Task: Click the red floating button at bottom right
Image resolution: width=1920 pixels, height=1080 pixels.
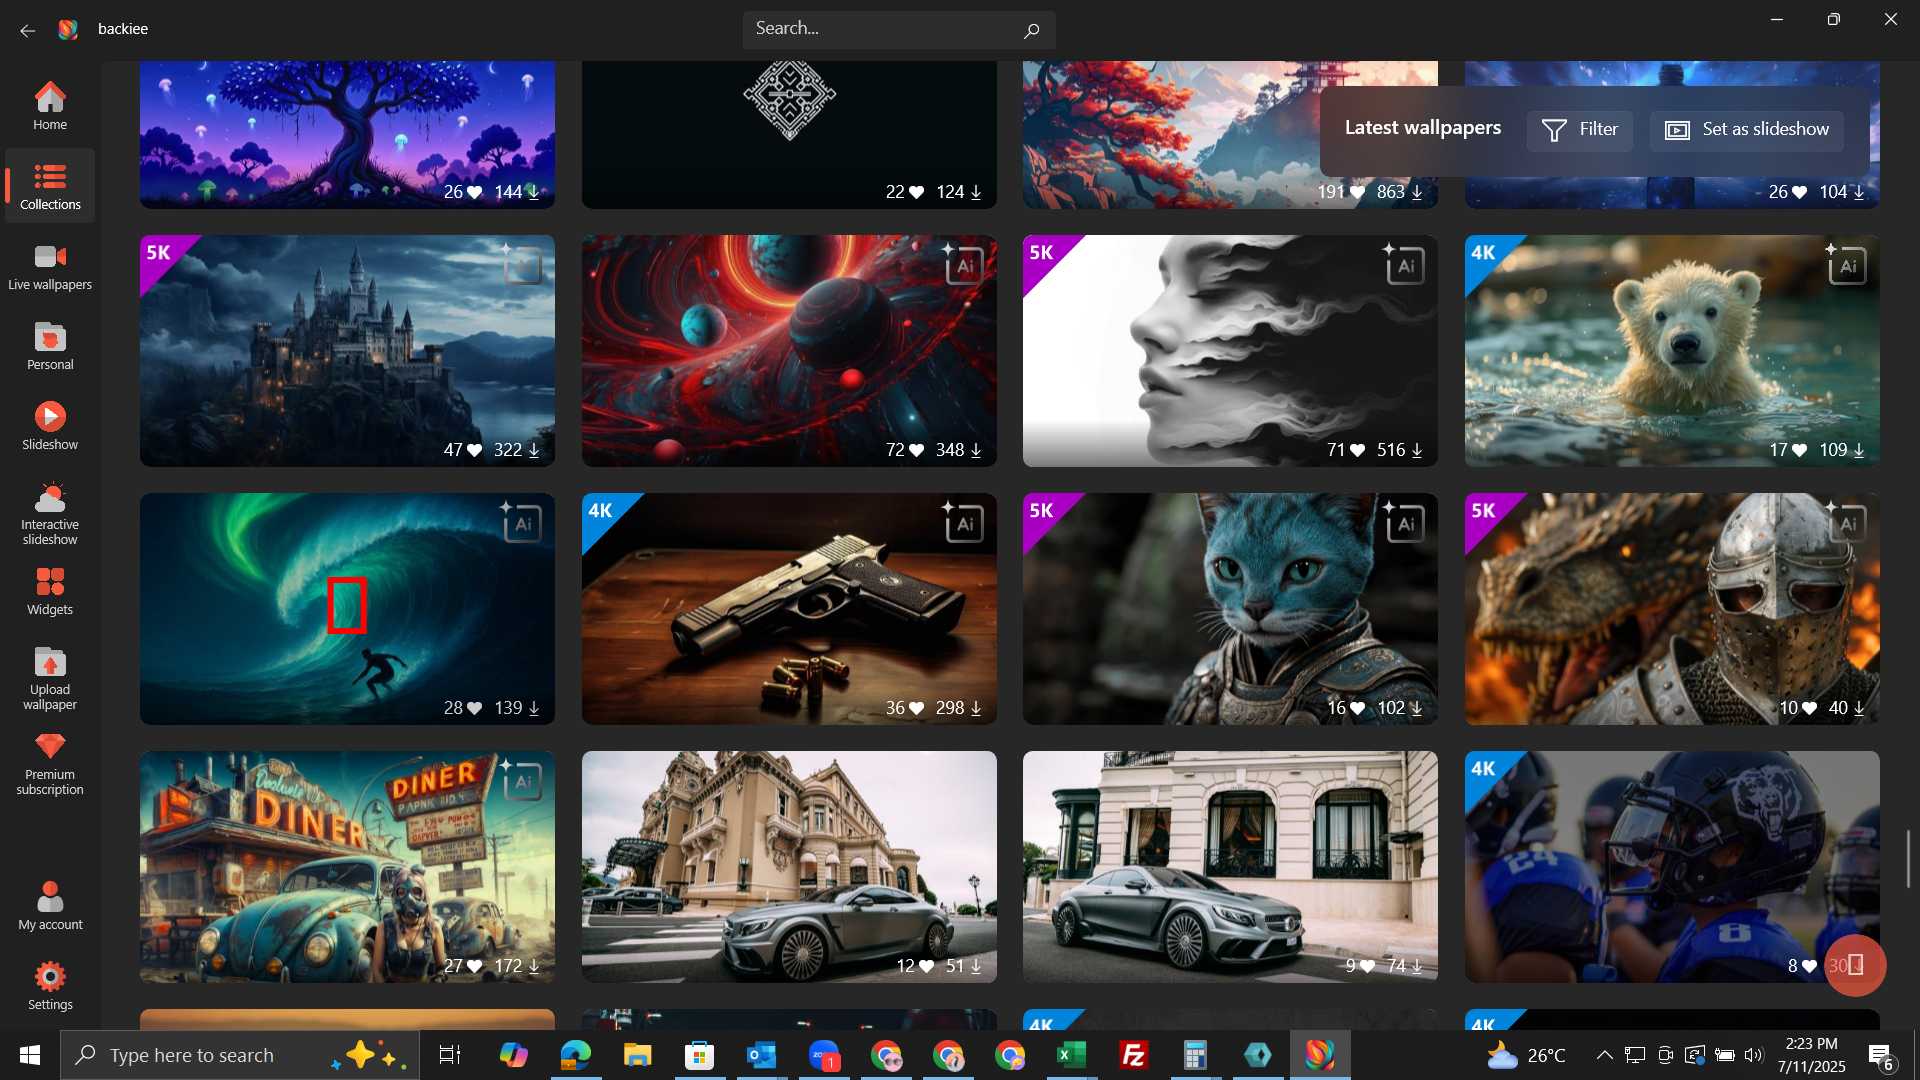Action: click(1856, 966)
